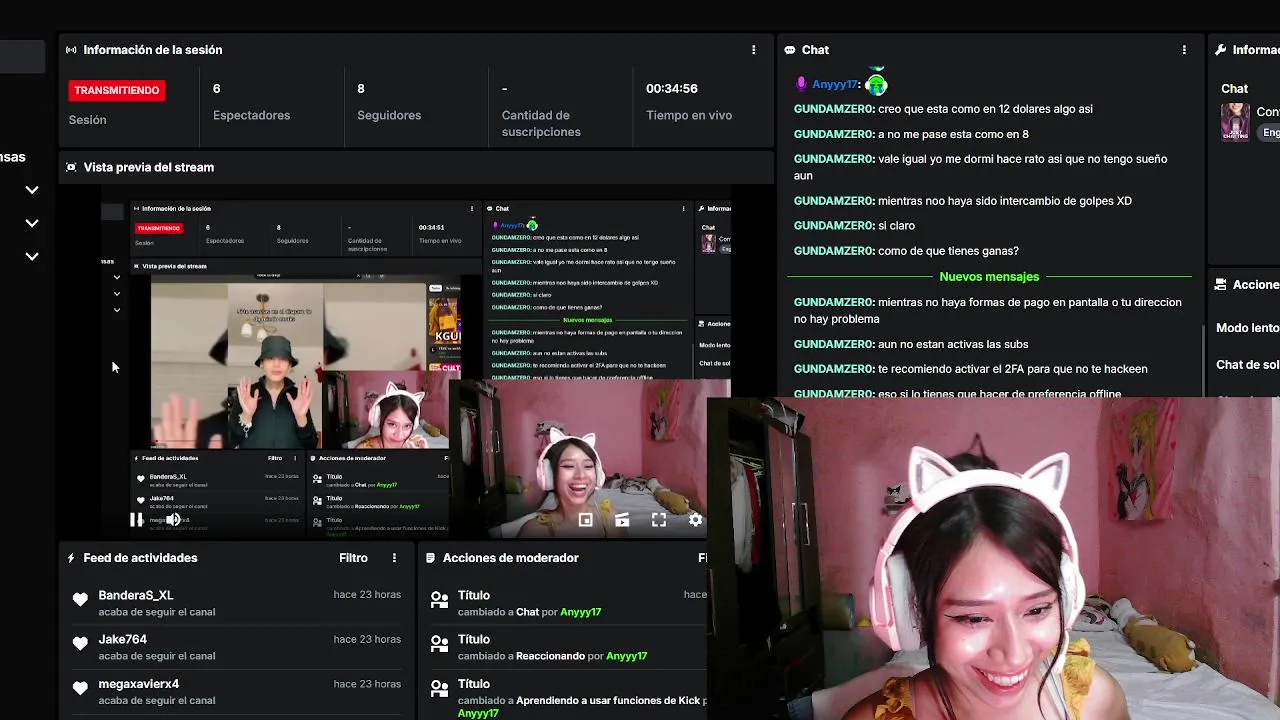The width and height of the screenshot is (1280, 720).
Task: Enter fullscreen in stream preview
Action: tap(659, 520)
